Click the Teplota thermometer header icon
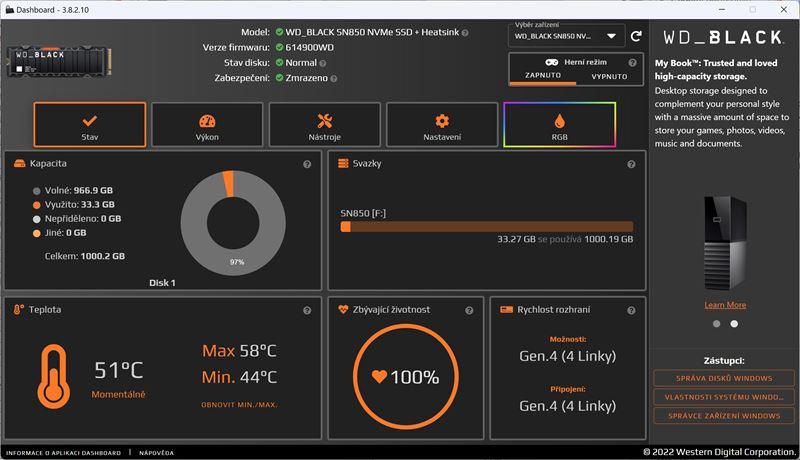This screenshot has width=800, height=460. (x=18, y=310)
